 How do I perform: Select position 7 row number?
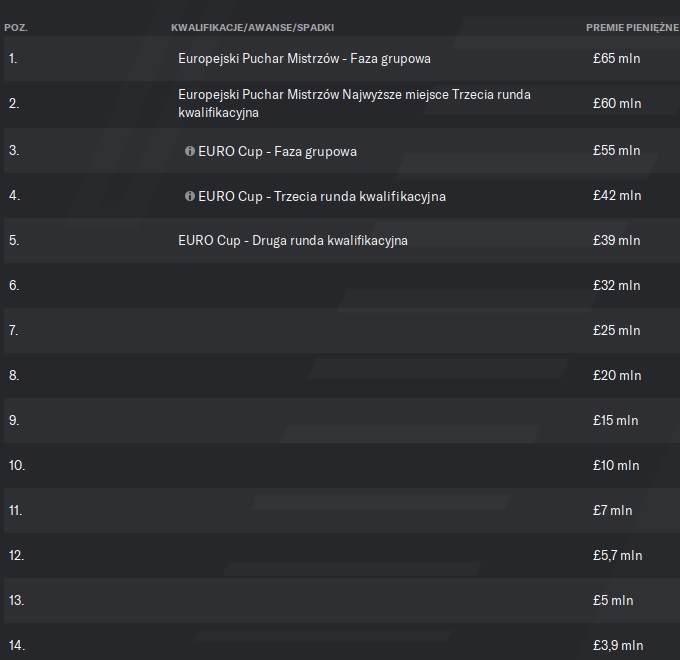coord(14,330)
